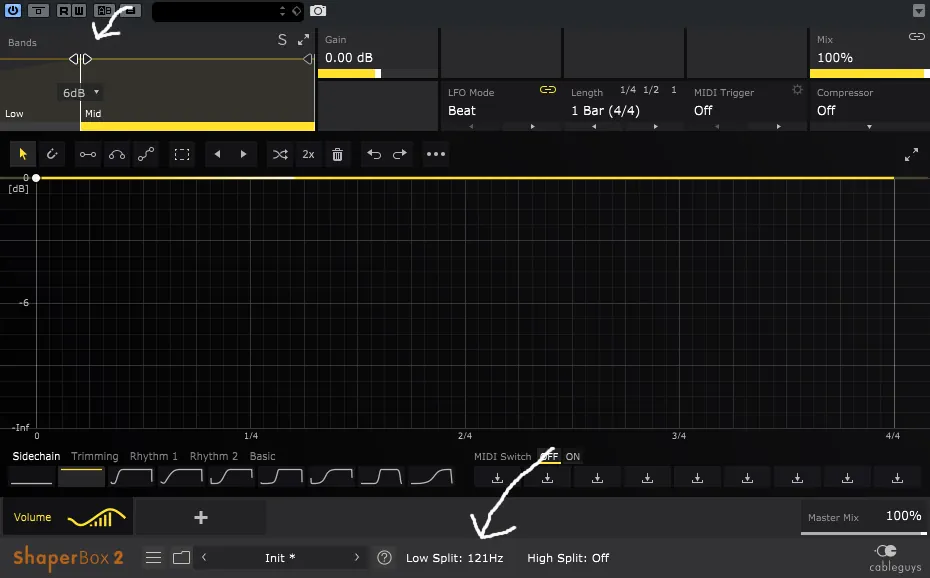This screenshot has height=578, width=930.
Task: Click the 2x double button
Action: [x=308, y=154]
